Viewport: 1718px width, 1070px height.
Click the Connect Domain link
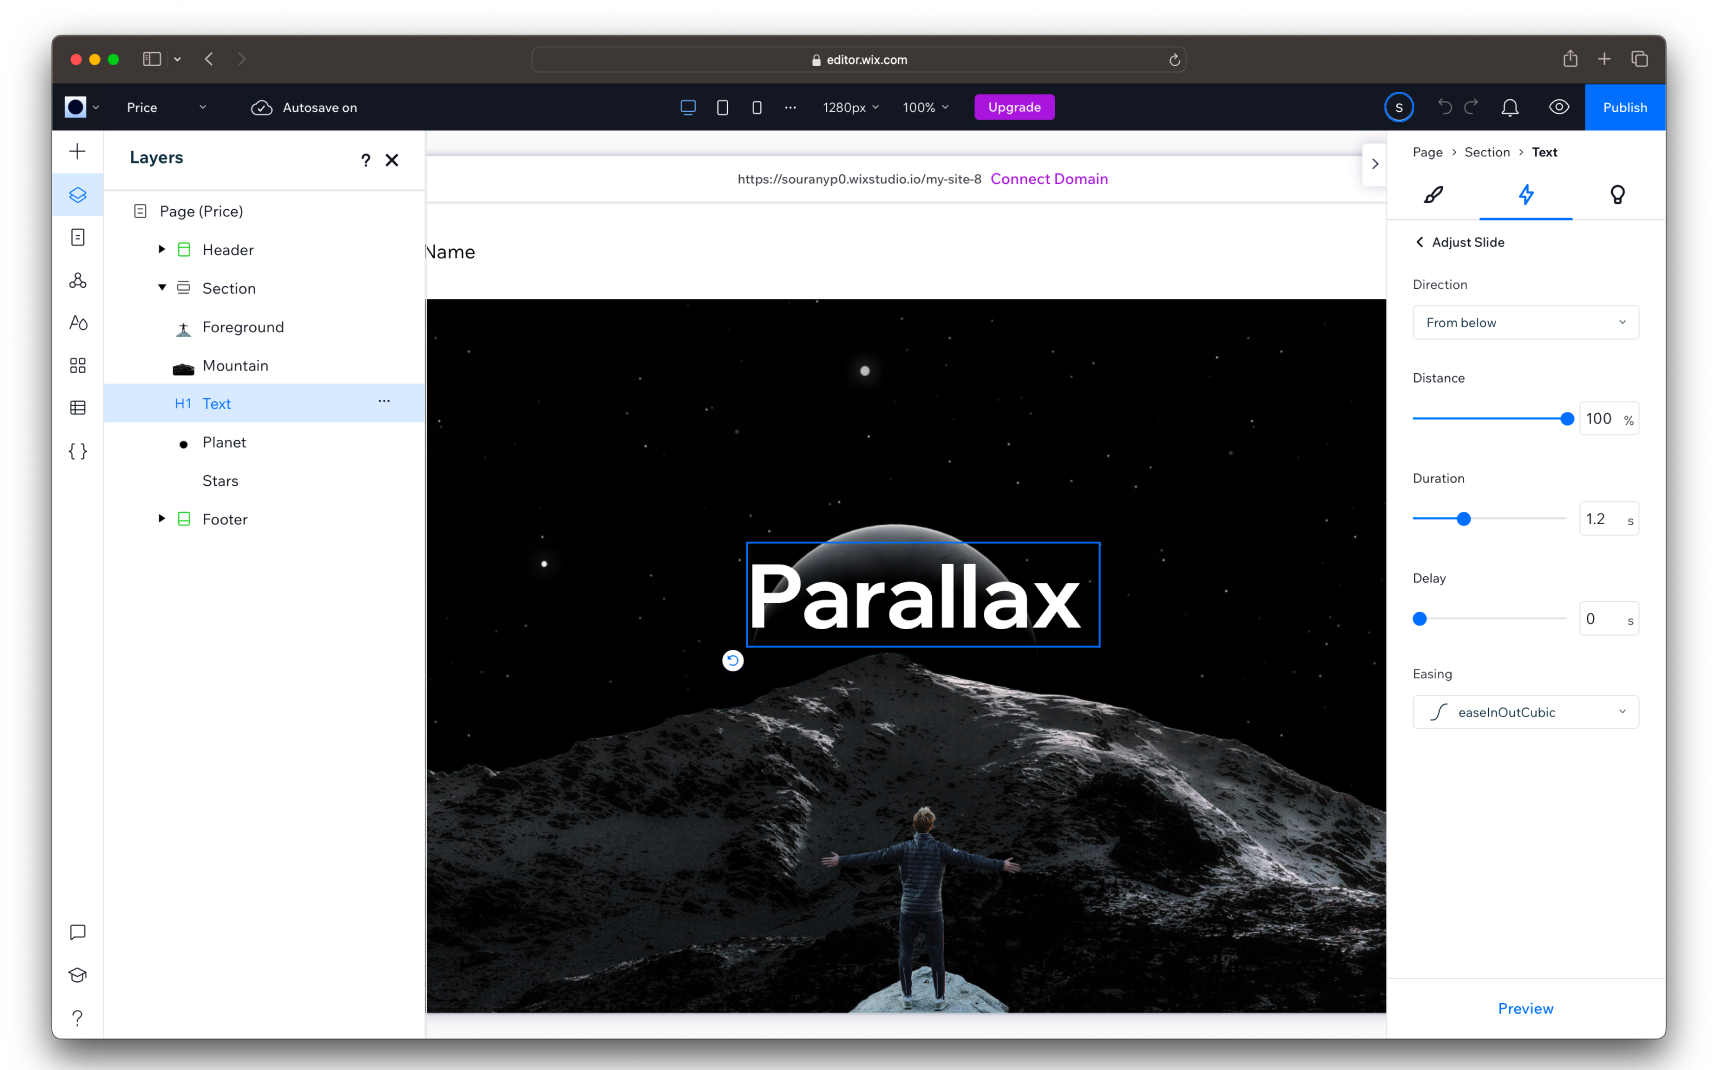click(x=1049, y=178)
